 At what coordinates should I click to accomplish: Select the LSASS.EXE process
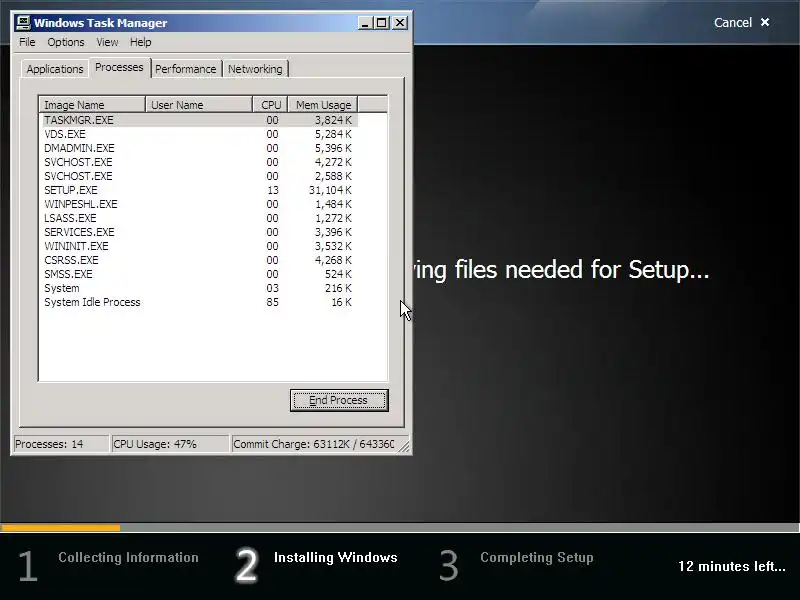199,218
